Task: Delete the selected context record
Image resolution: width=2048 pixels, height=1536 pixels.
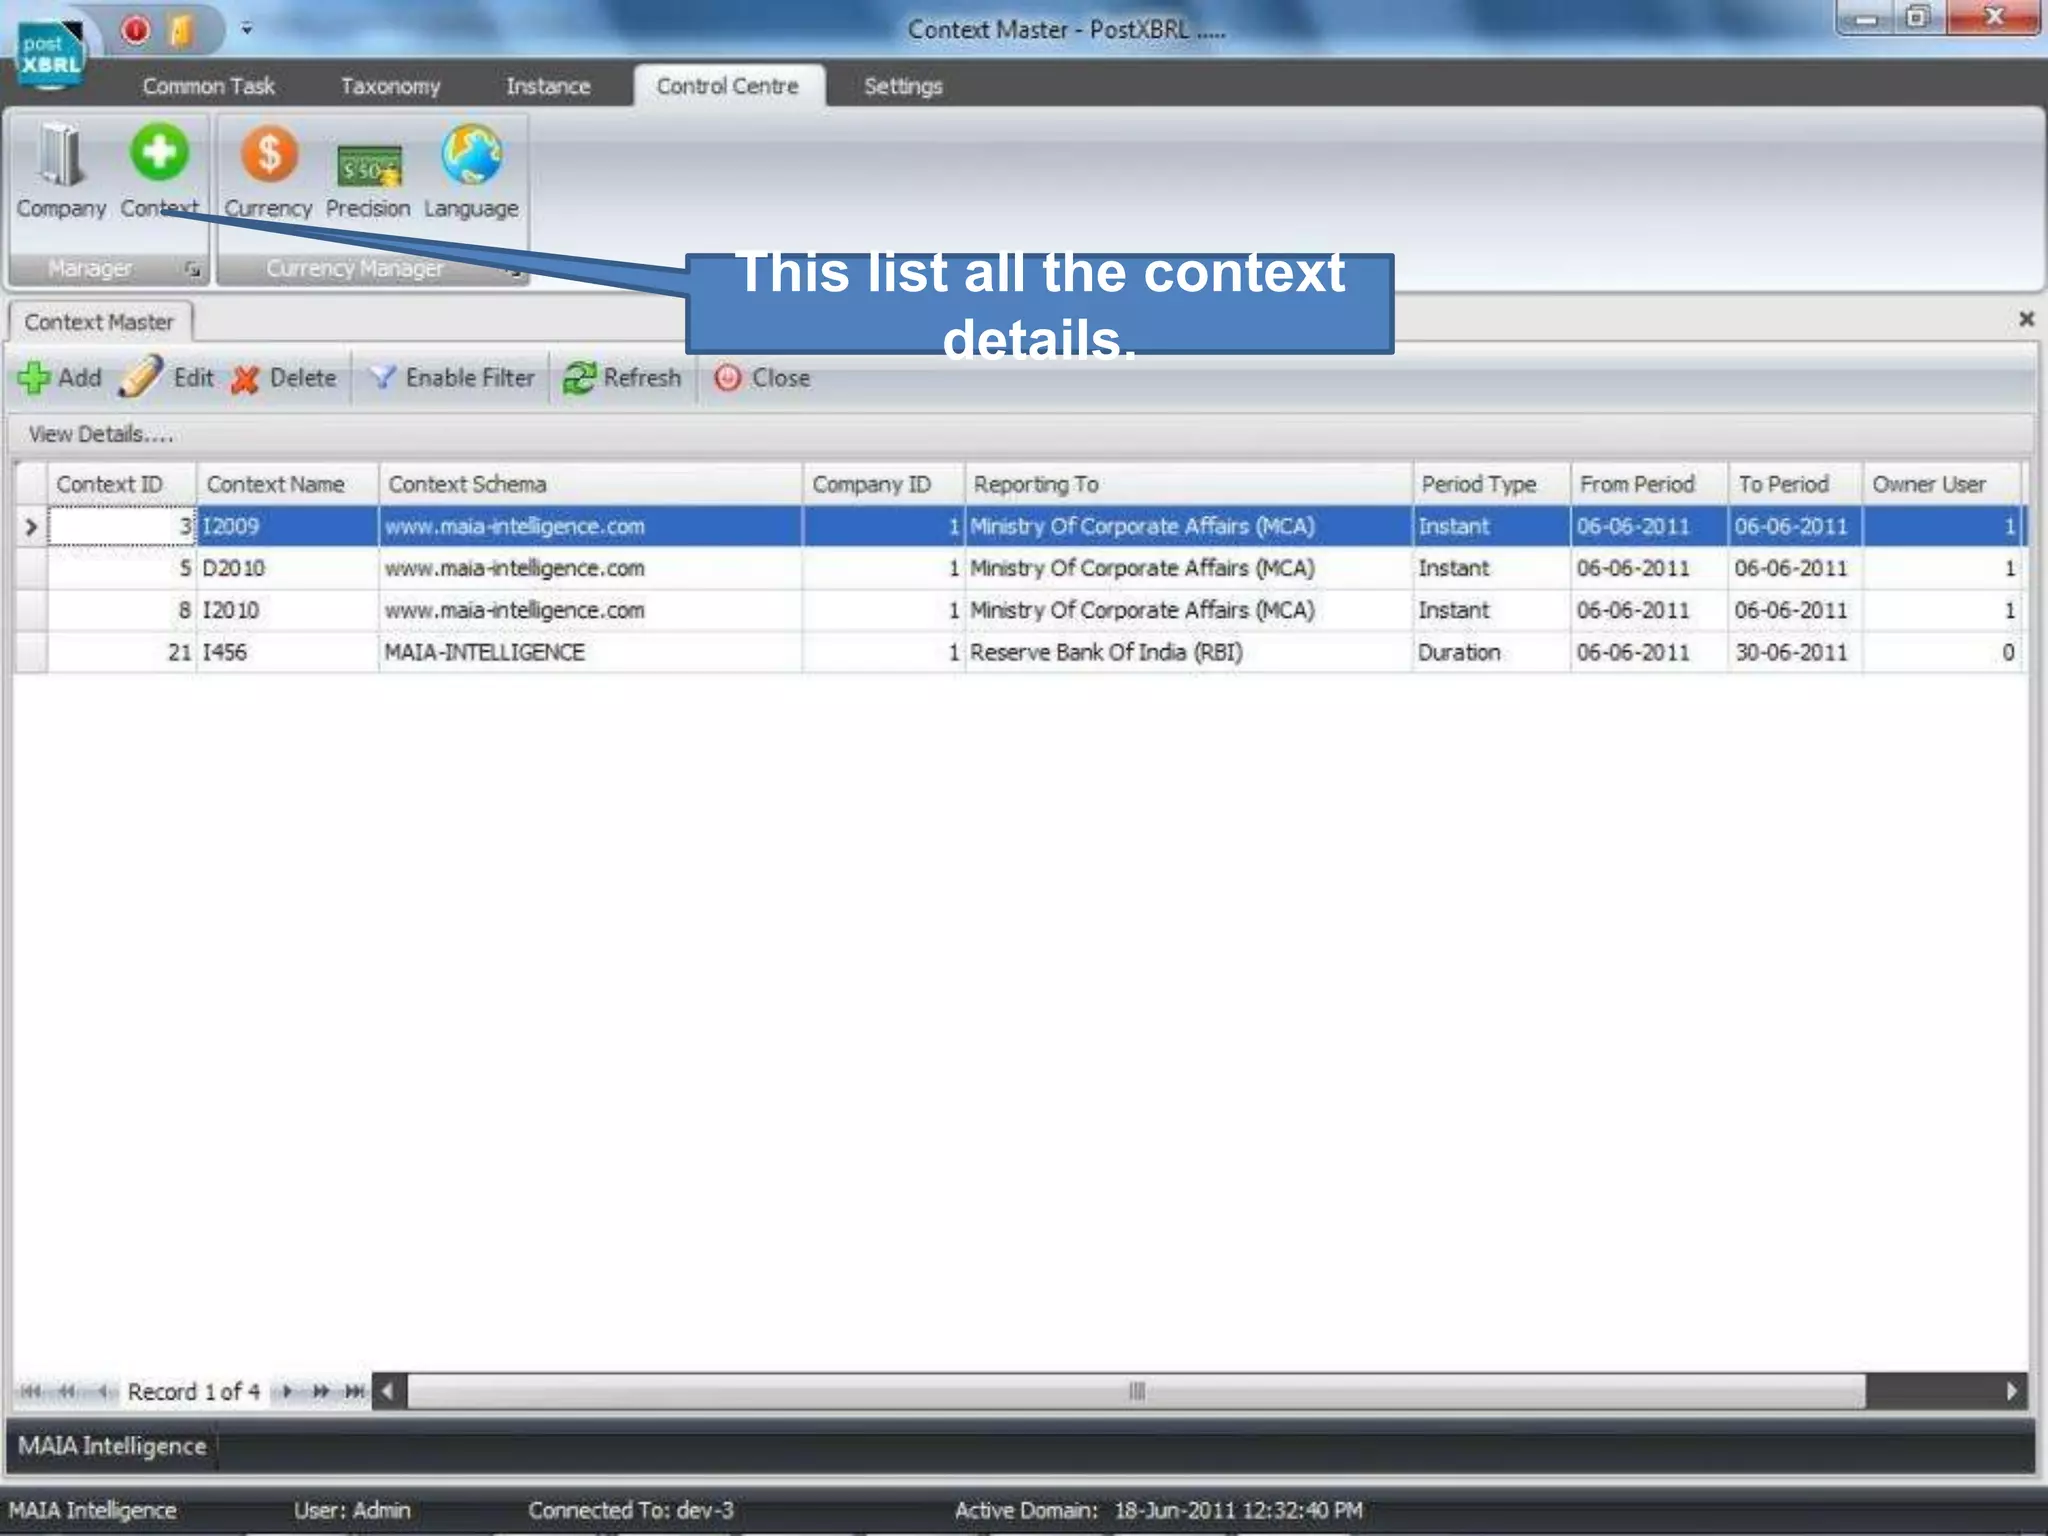Action: (284, 378)
